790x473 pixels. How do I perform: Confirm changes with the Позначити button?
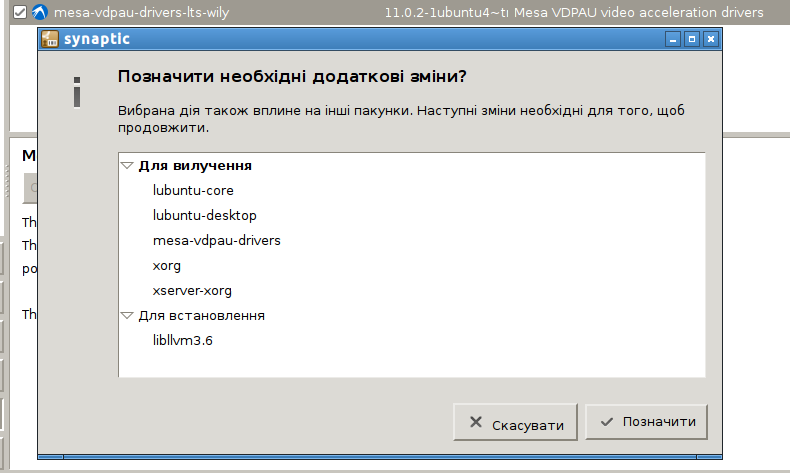(647, 422)
